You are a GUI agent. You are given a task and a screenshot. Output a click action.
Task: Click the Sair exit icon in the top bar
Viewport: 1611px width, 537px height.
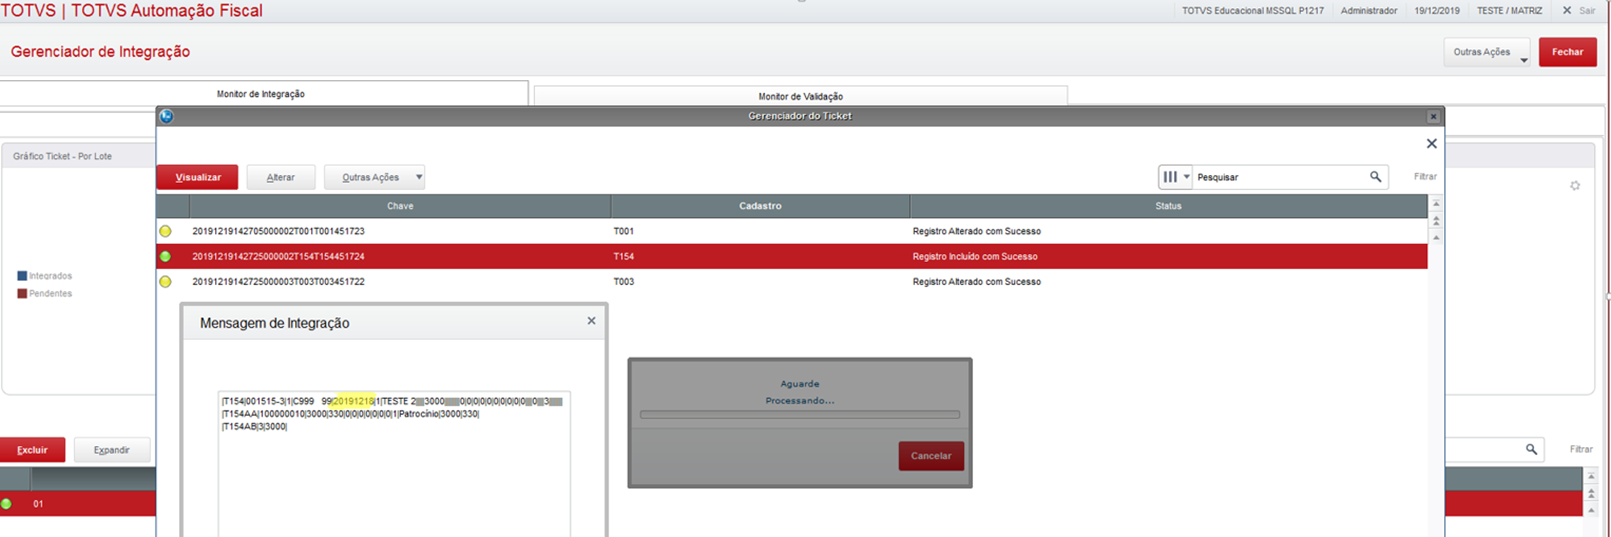click(x=1567, y=10)
